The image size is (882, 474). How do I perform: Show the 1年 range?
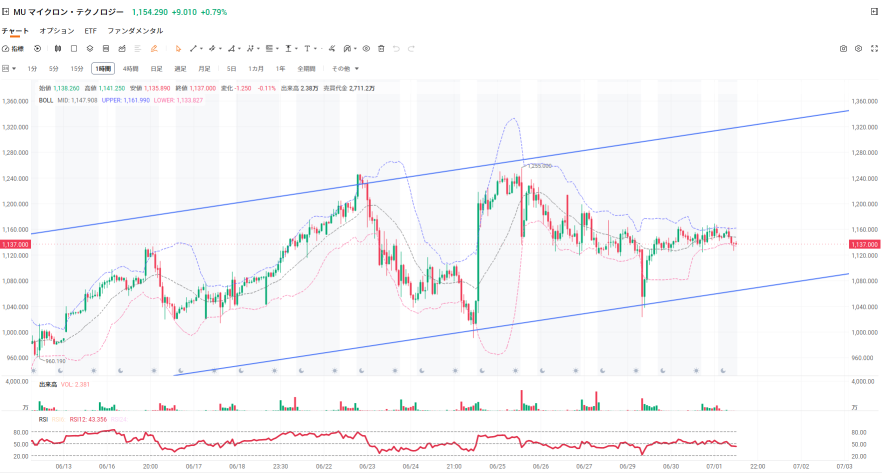click(x=280, y=69)
